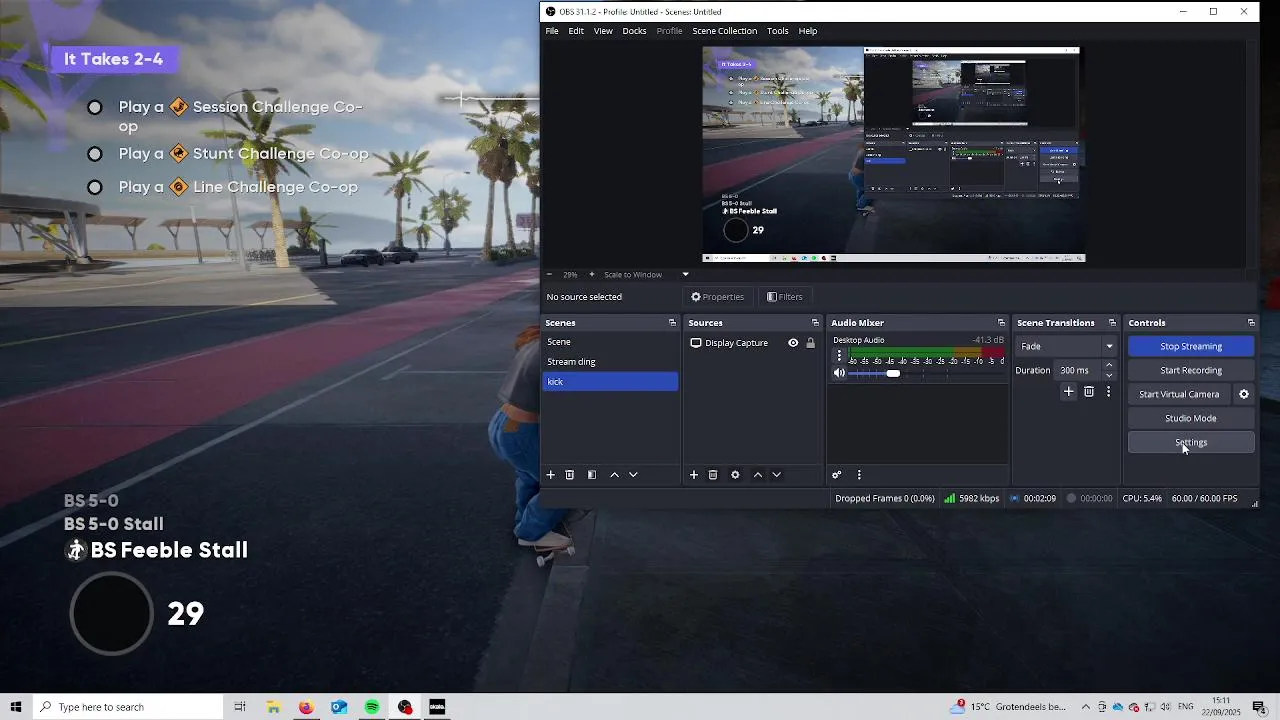Hide the Display Capture source

coord(793,343)
